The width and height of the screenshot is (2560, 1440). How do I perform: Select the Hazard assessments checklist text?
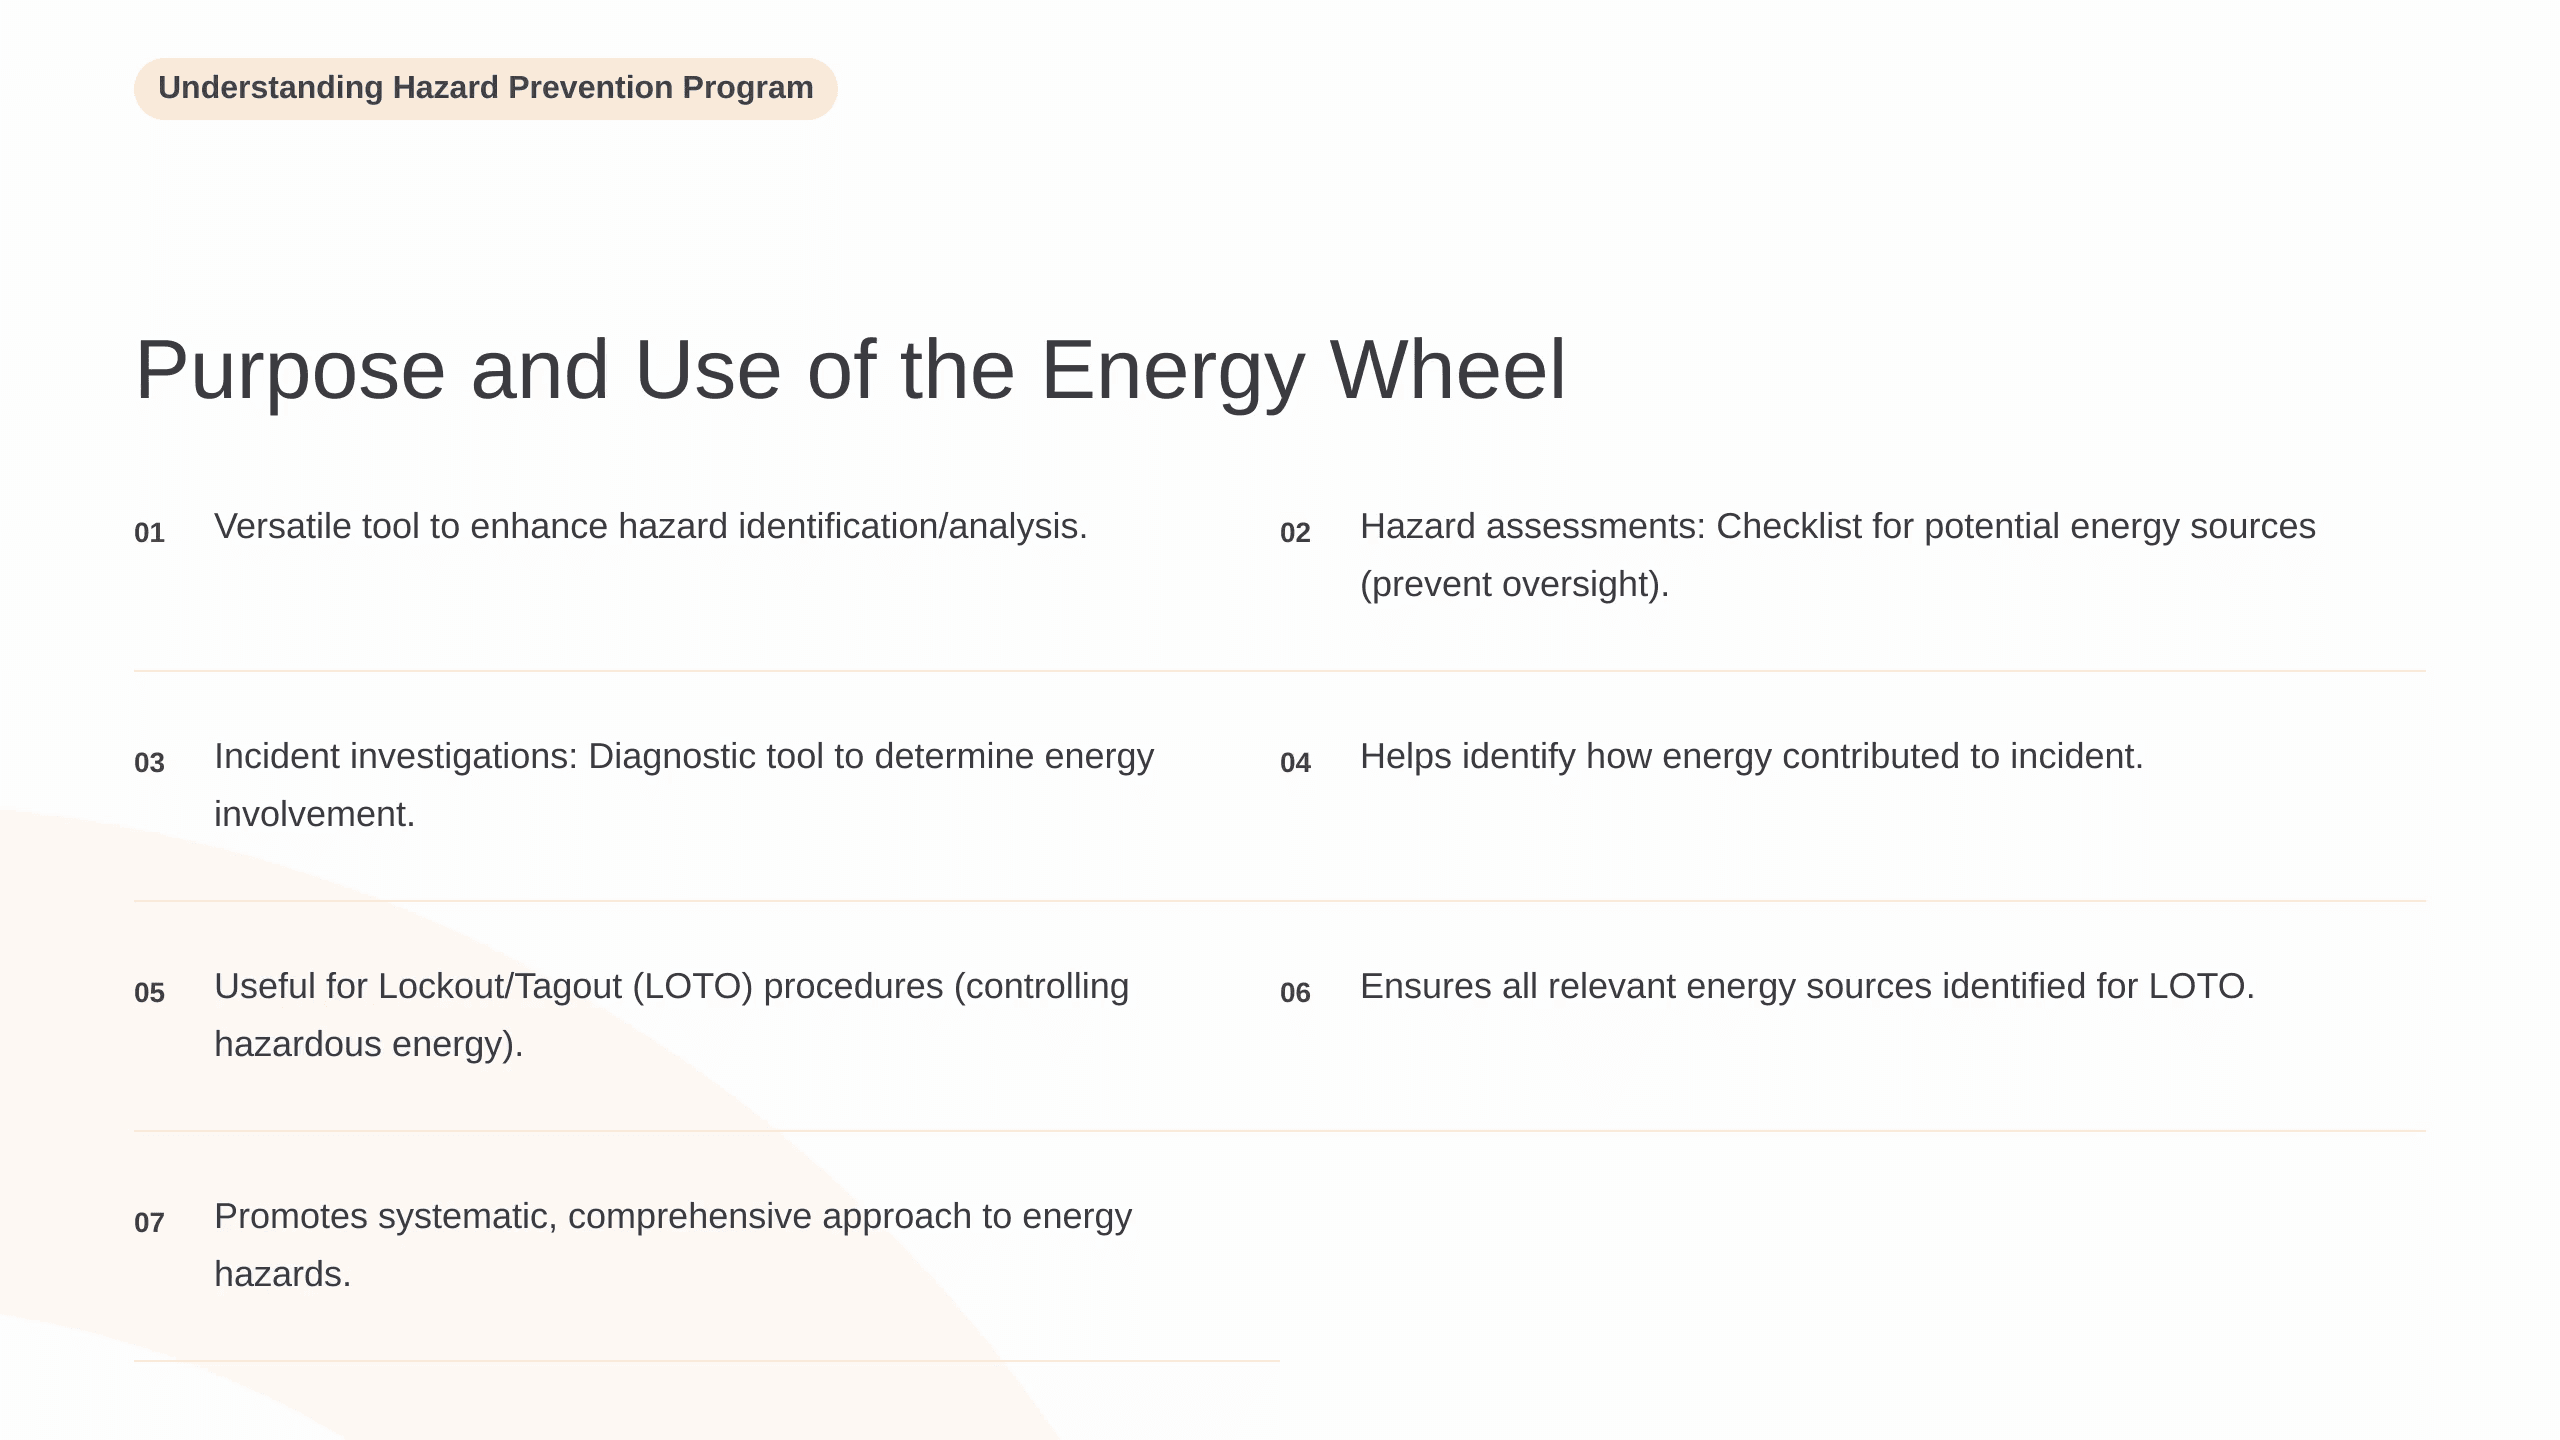click(1838, 555)
